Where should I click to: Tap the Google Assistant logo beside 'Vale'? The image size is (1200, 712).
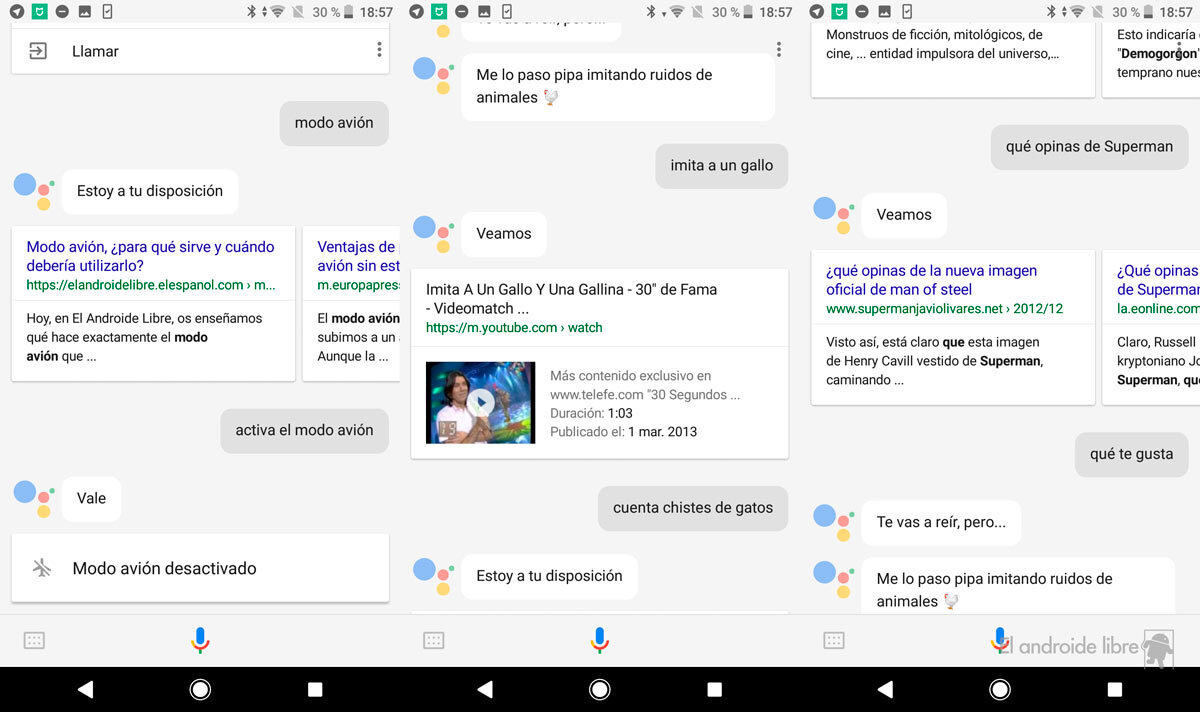point(32,498)
